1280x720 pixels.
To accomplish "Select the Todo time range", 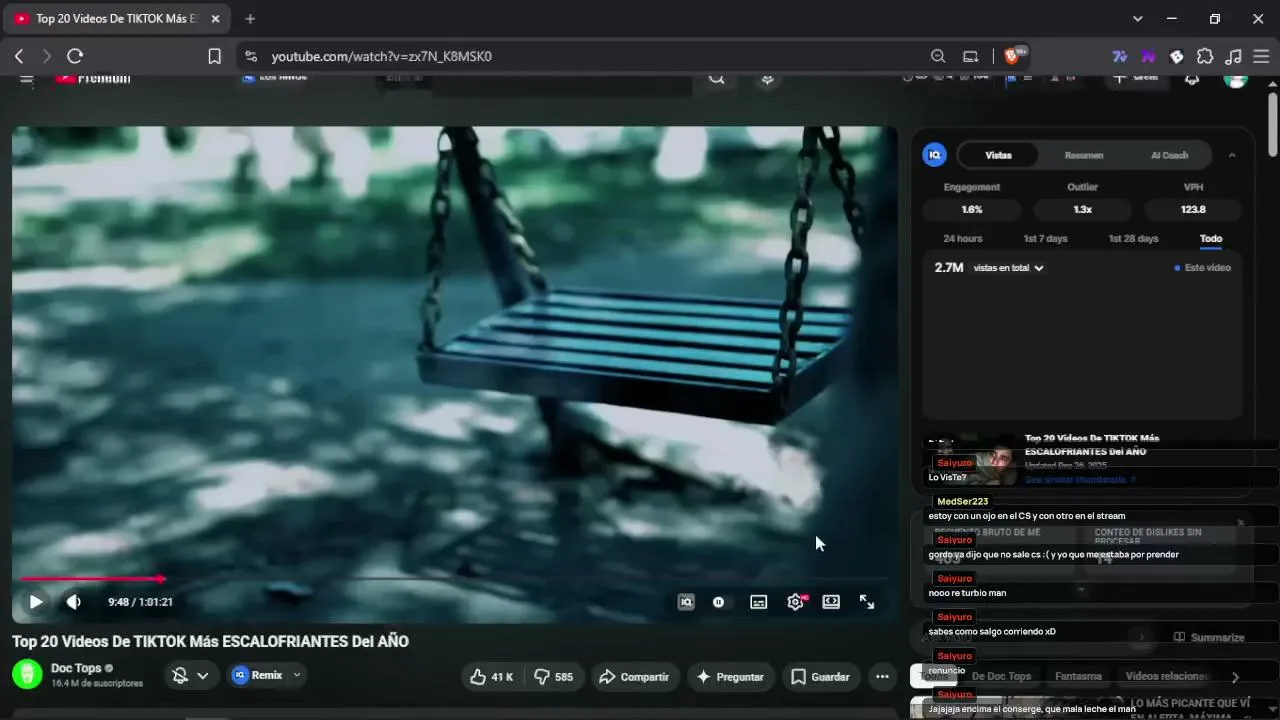I will [1211, 239].
